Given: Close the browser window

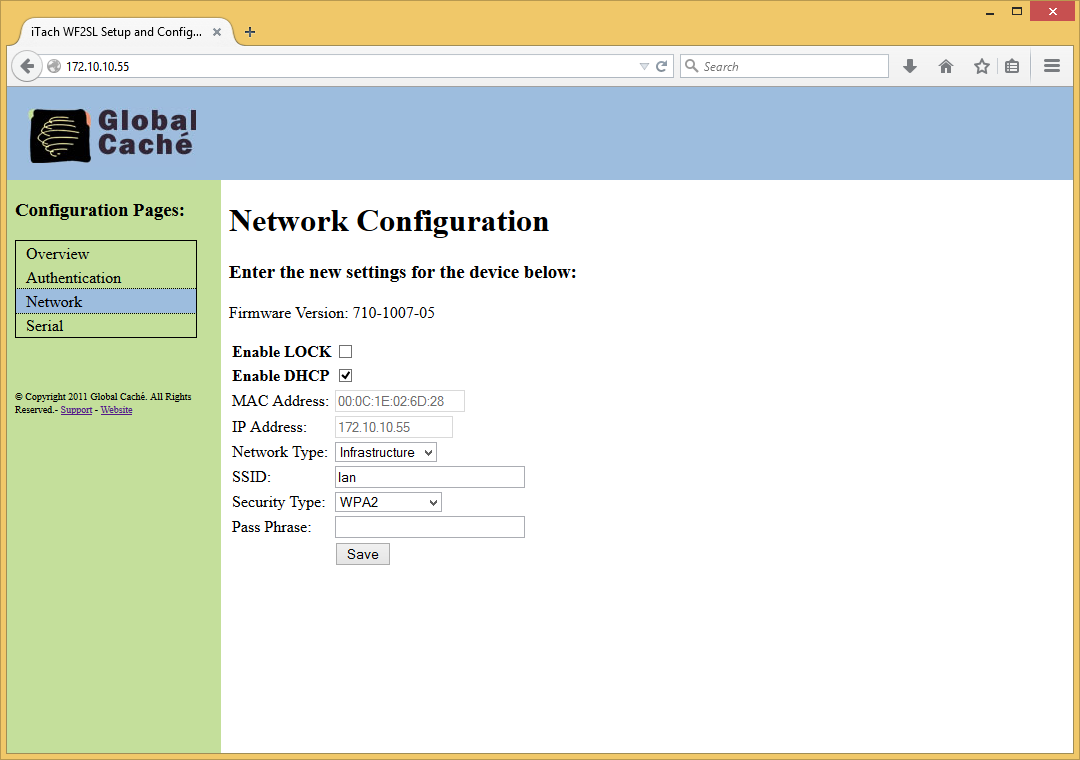Looking at the screenshot, I should pyautogui.click(x=1052, y=12).
